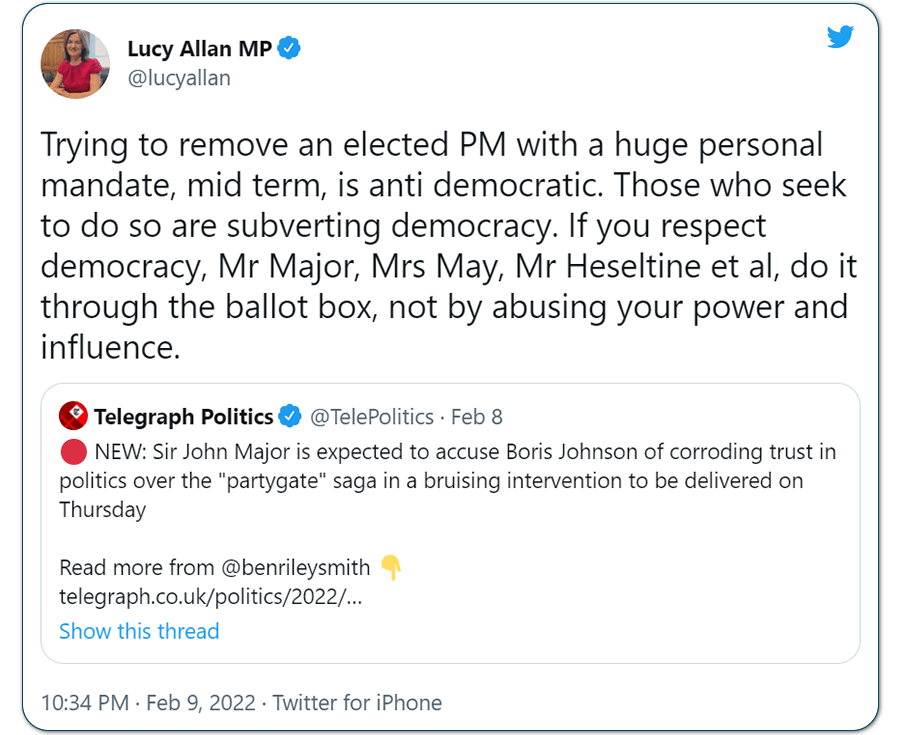Expand Show this thread
900x735 pixels.
139,631
